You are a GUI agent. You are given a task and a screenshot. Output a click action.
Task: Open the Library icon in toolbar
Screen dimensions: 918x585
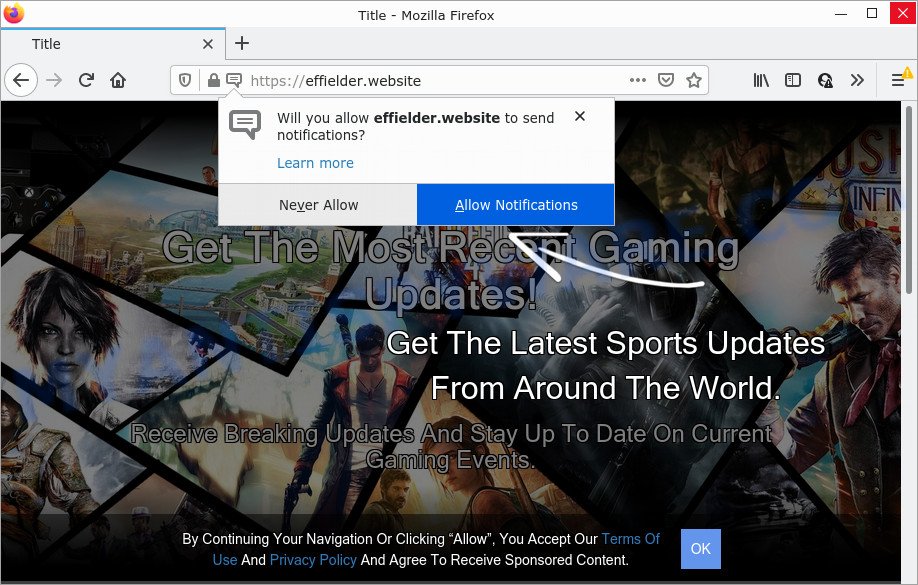(x=761, y=80)
